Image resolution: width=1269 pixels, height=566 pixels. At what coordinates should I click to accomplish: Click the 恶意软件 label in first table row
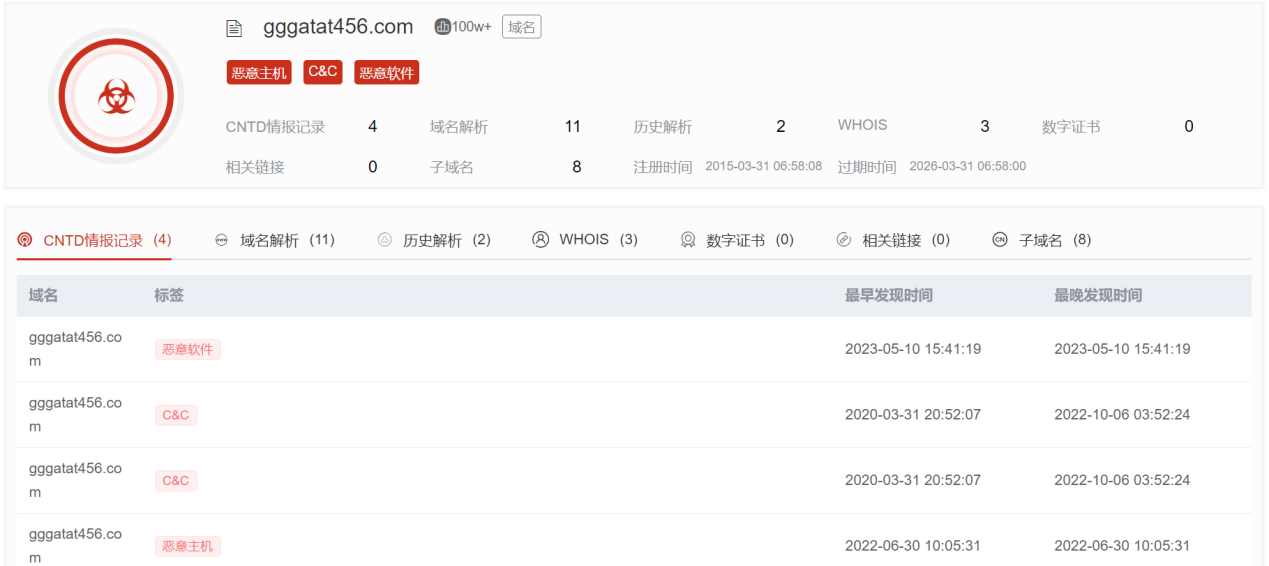tap(187, 349)
